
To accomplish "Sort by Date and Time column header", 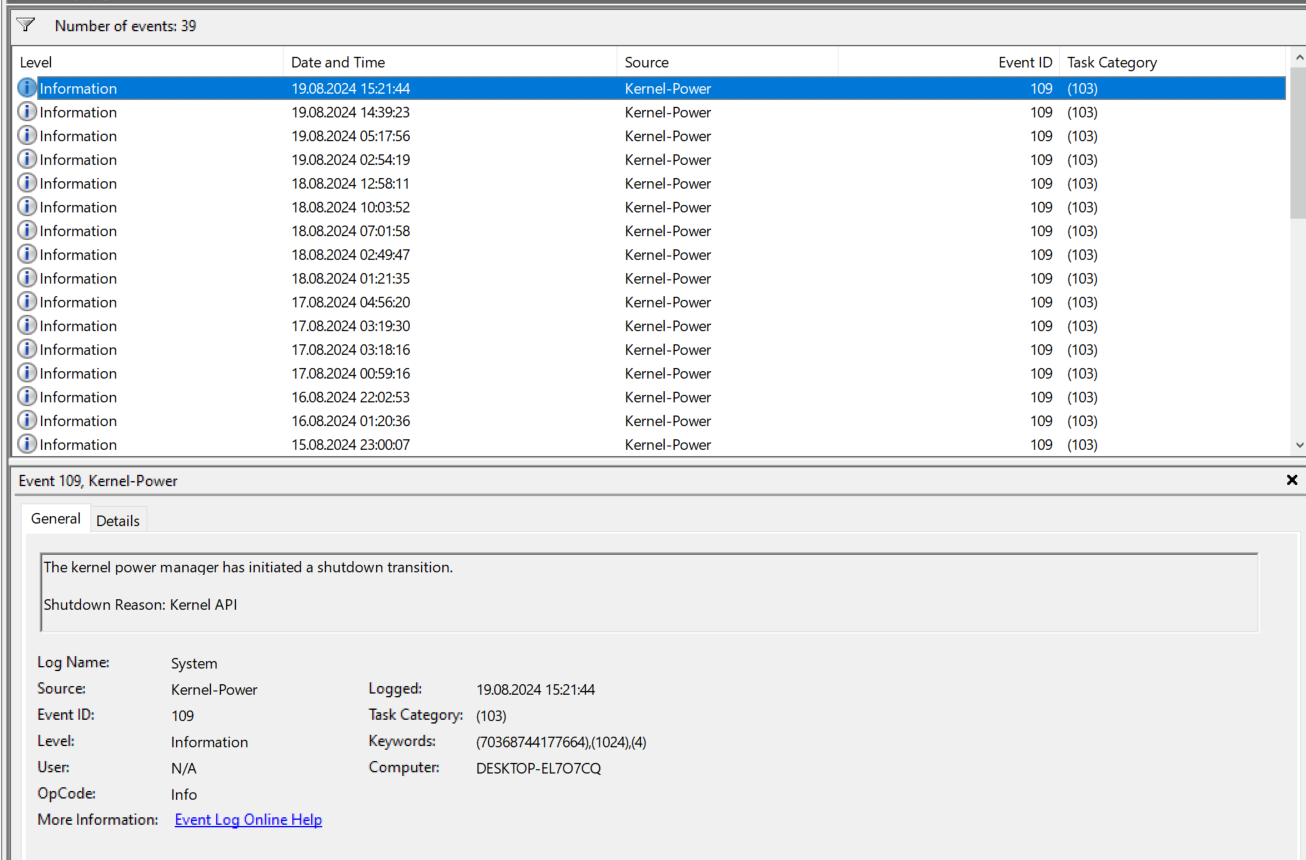I will pyautogui.click(x=450, y=62).
